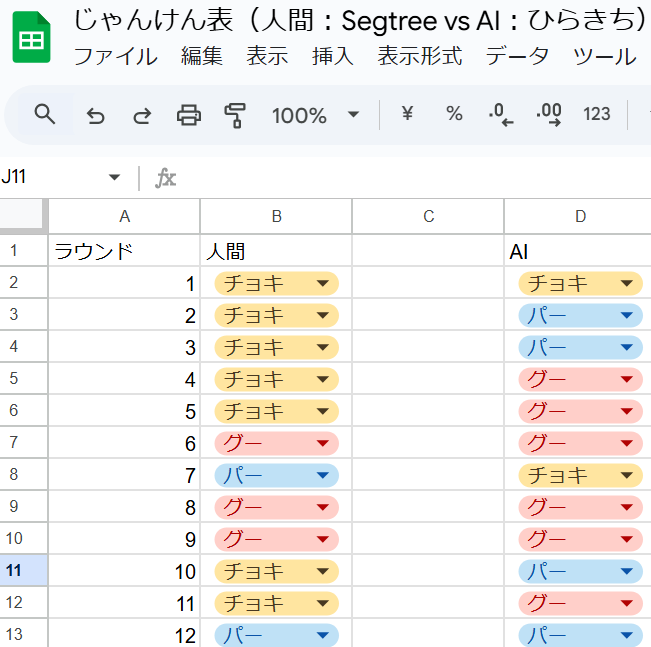Click the redo arrow icon
Image resolution: width=651 pixels, height=647 pixels.
[x=142, y=115]
